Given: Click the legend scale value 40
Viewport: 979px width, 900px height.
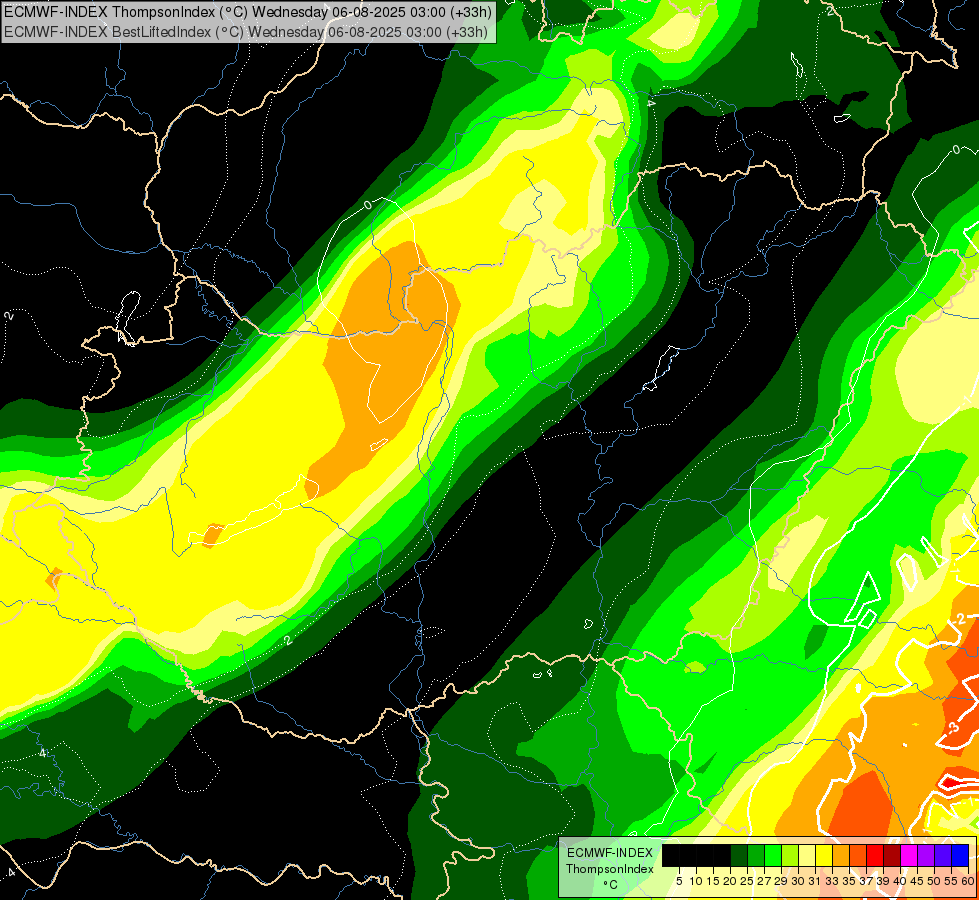Looking at the screenshot, I should click(x=900, y=881).
